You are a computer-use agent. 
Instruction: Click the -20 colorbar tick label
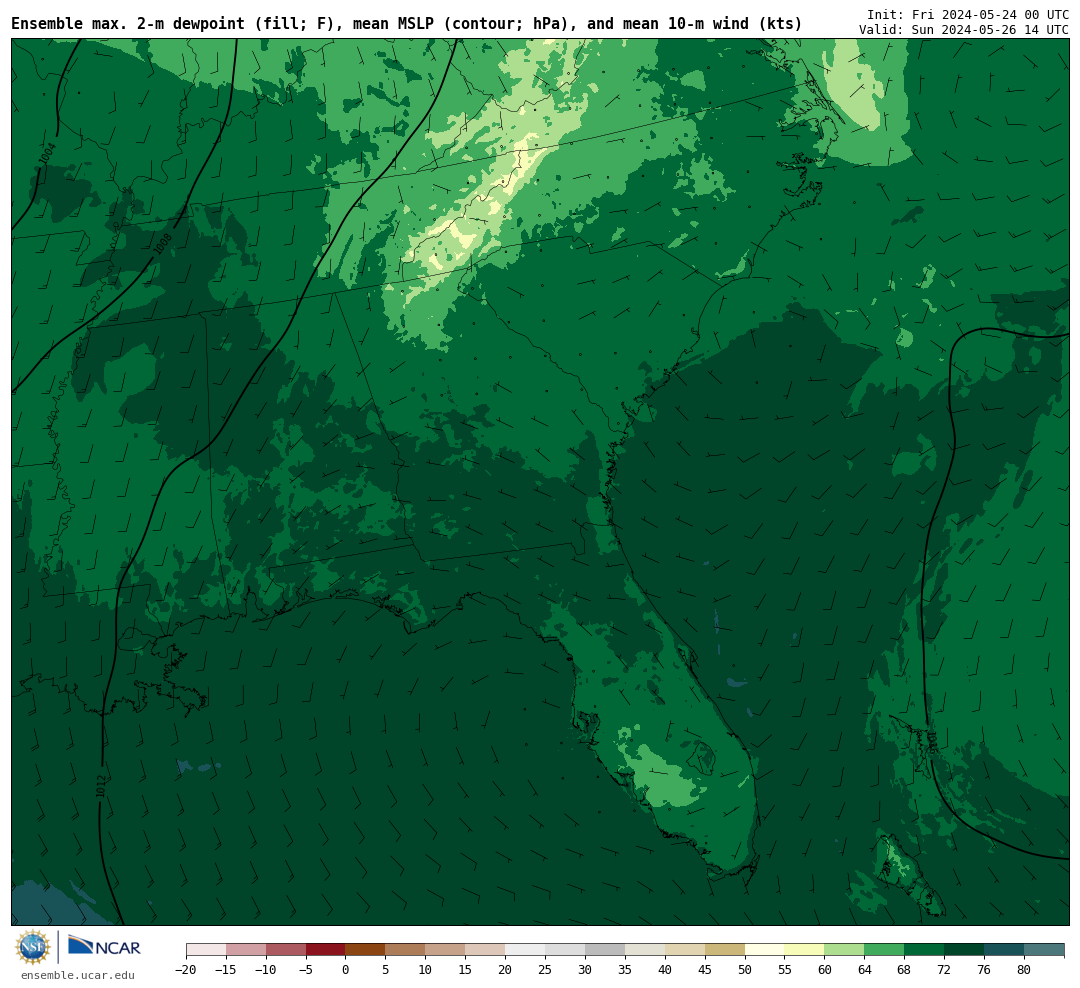click(x=186, y=969)
